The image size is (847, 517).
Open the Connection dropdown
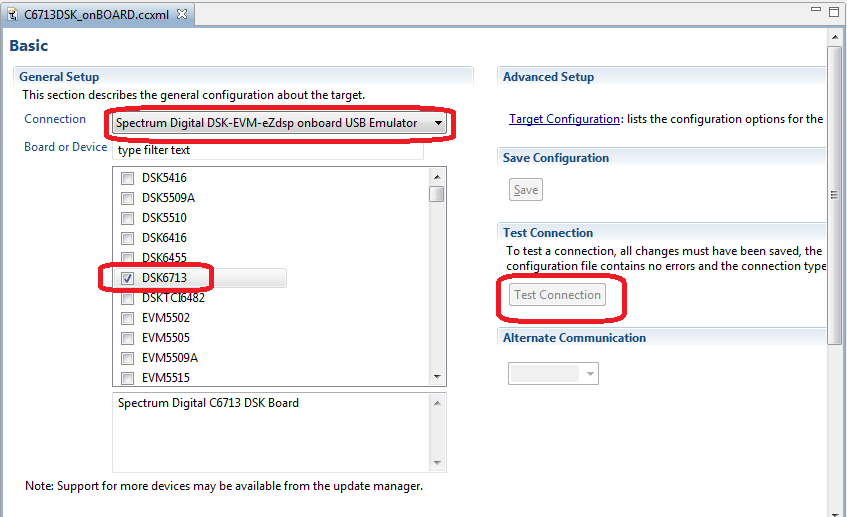(279, 123)
